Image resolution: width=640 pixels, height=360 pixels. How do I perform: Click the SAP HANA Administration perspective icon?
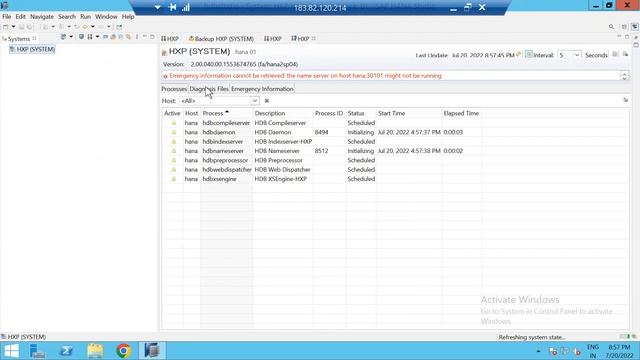click(634, 27)
